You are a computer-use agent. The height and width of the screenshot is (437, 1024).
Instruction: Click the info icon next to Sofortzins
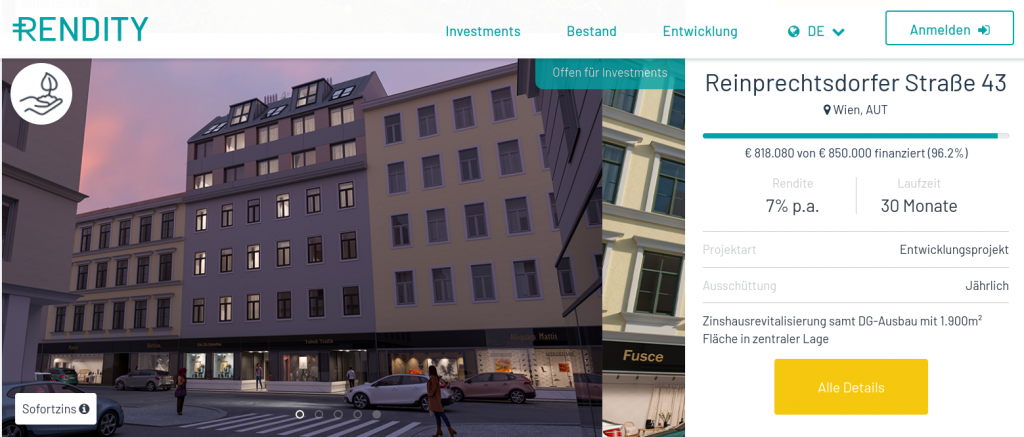click(x=84, y=410)
